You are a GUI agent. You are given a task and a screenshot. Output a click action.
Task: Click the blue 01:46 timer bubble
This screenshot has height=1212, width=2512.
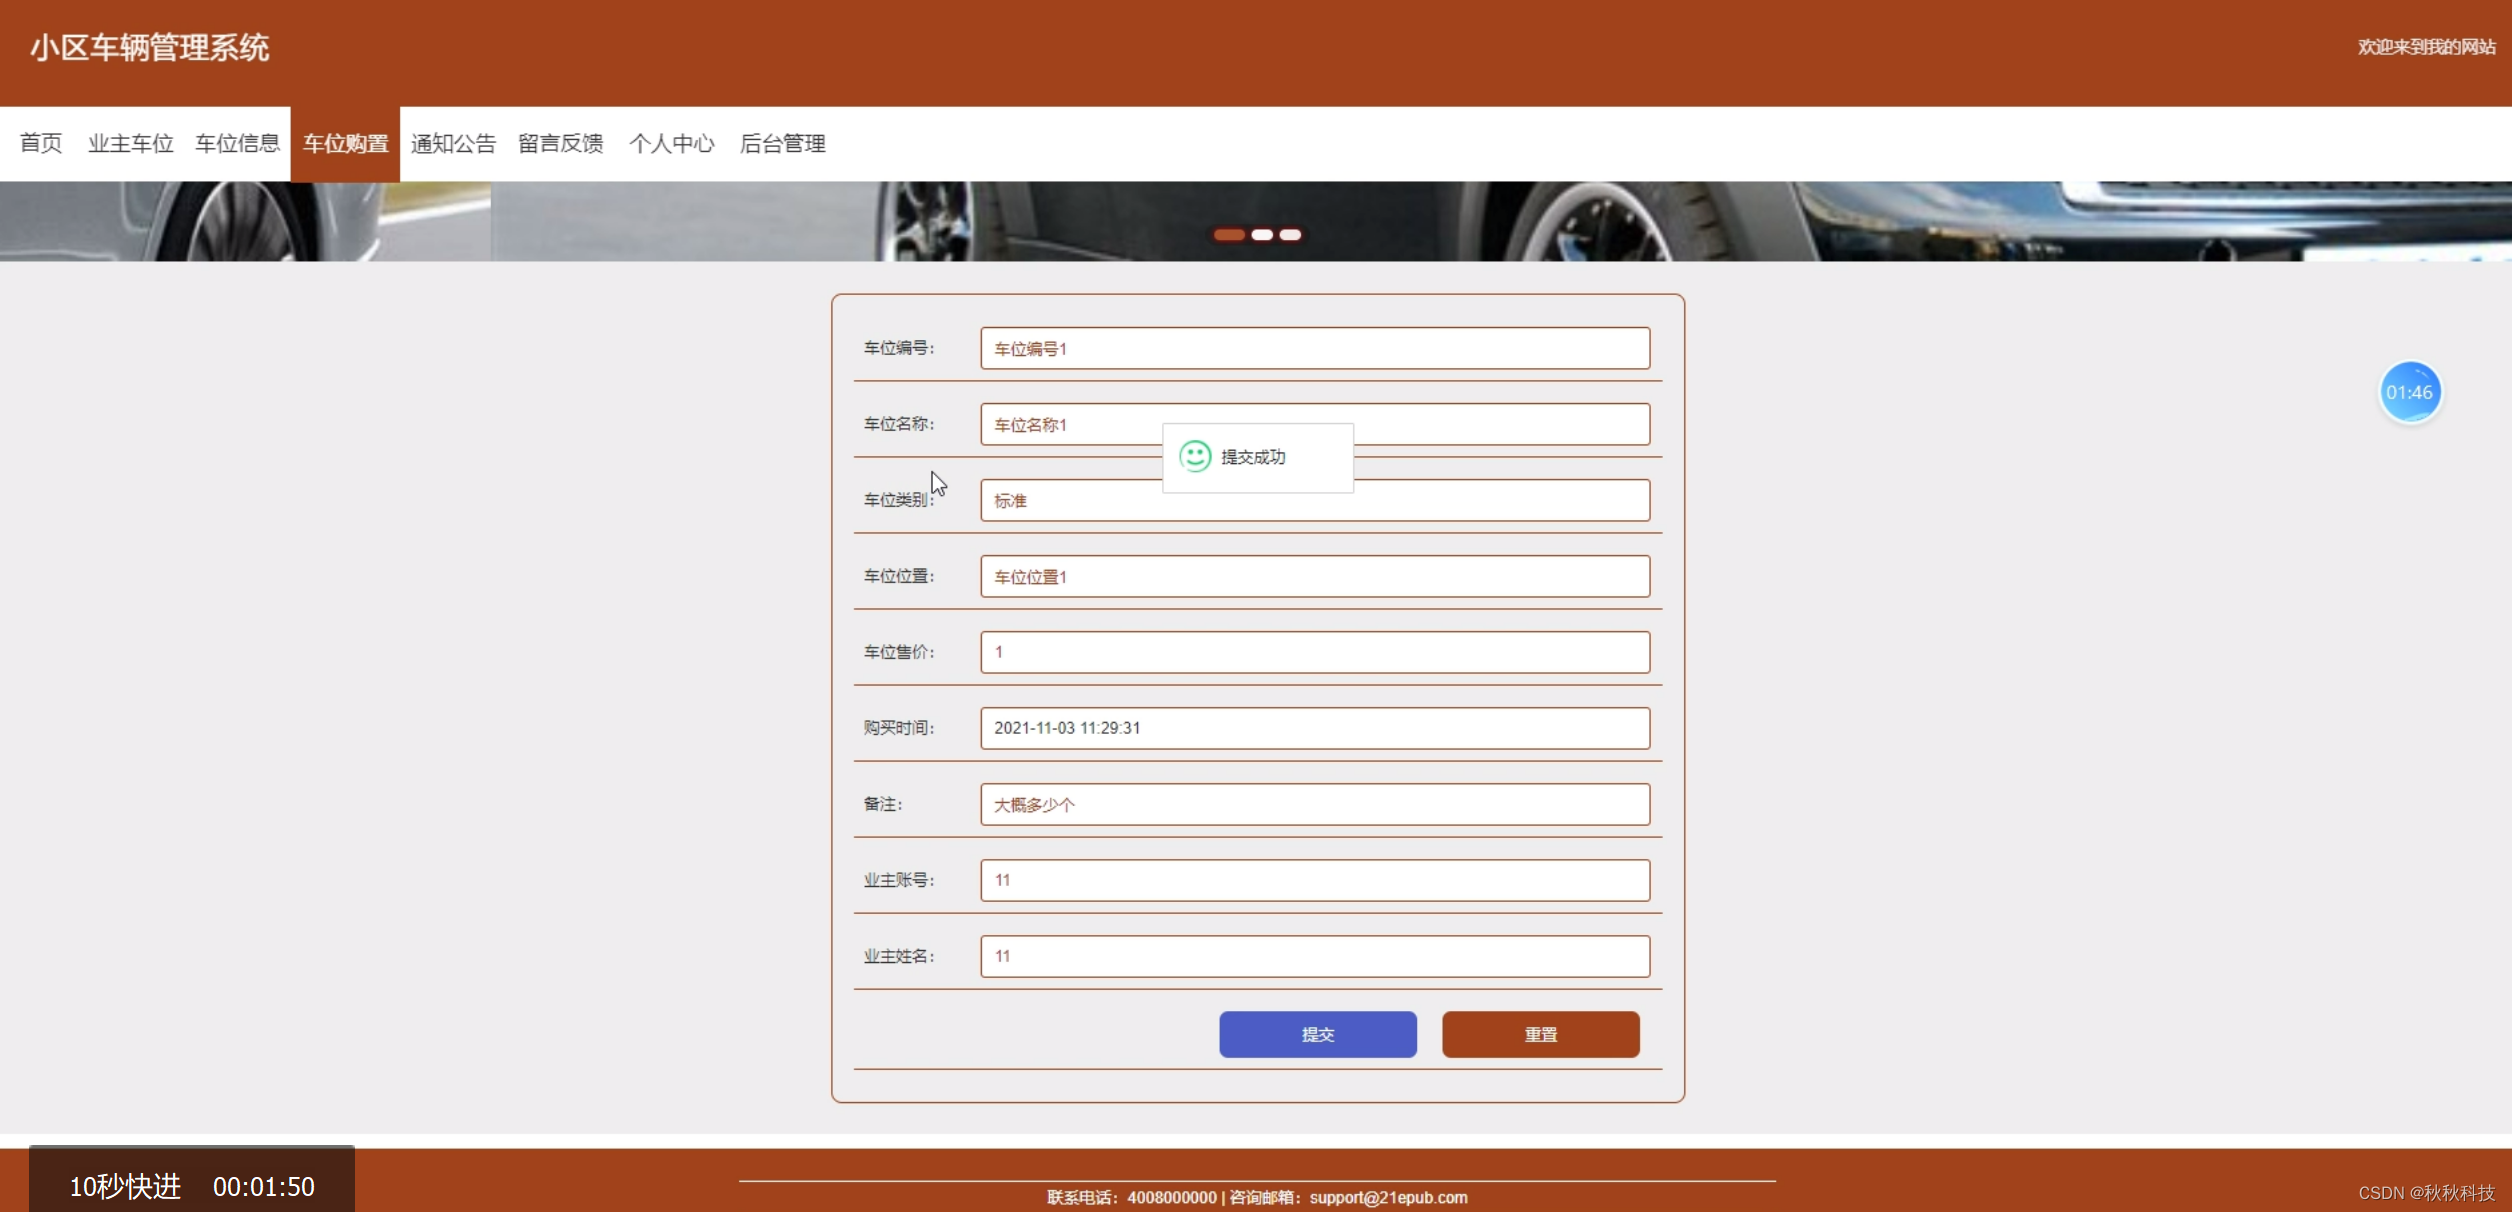(x=2409, y=392)
